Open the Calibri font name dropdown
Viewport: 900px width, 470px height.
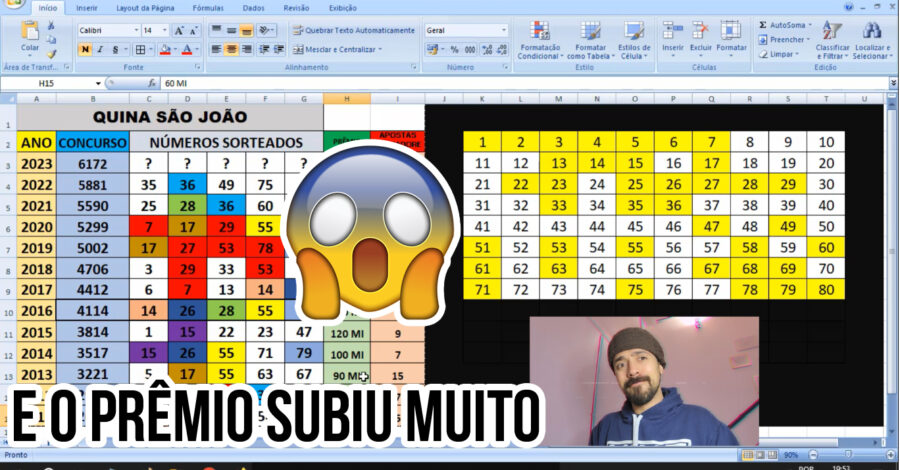click(x=136, y=30)
